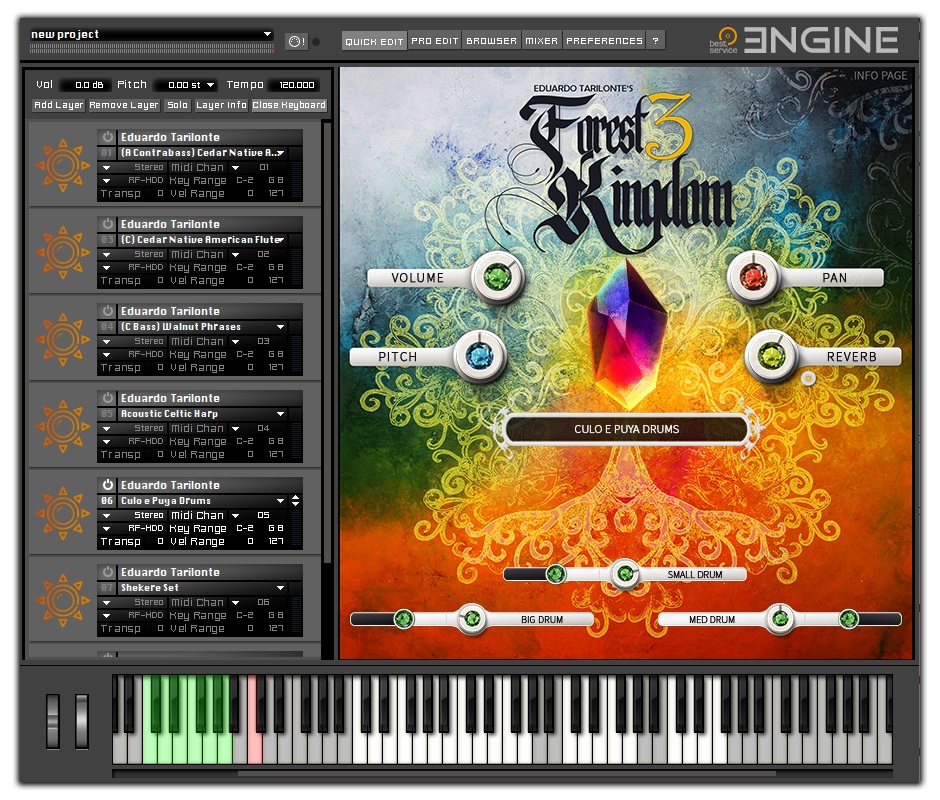Click sun icon of Acoustic Celtic Harp layer
Screen dimensions: 940x800
pyautogui.click(x=62, y=426)
